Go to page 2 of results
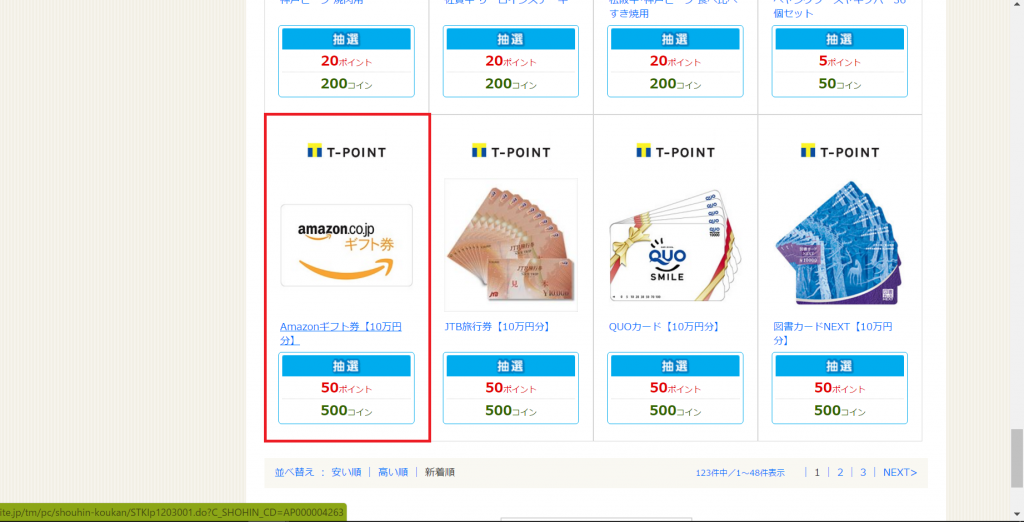1024x522 pixels. tap(840, 472)
